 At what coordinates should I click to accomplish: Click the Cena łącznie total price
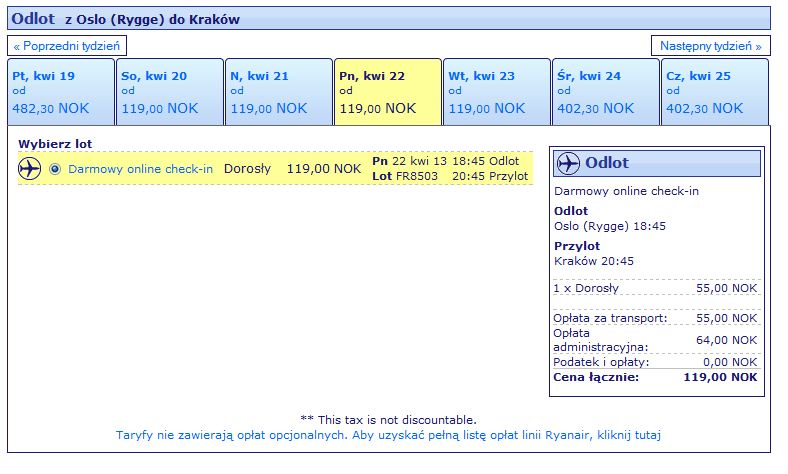[x=655, y=377]
